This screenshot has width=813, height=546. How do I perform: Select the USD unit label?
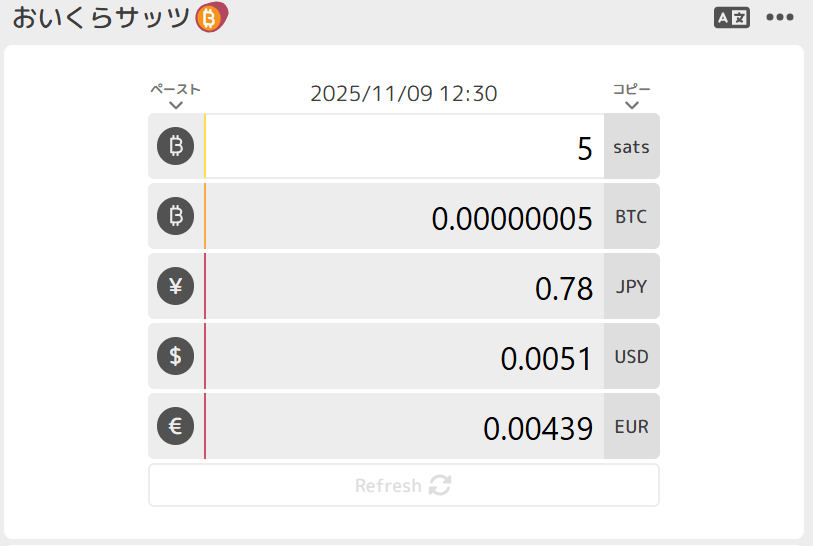[631, 357]
